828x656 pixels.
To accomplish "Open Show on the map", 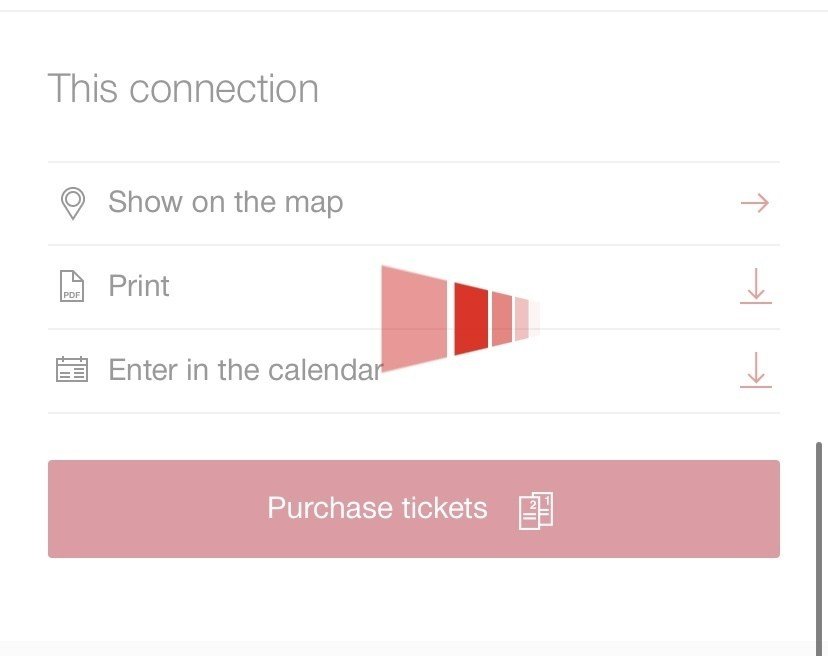I will tap(225, 202).
